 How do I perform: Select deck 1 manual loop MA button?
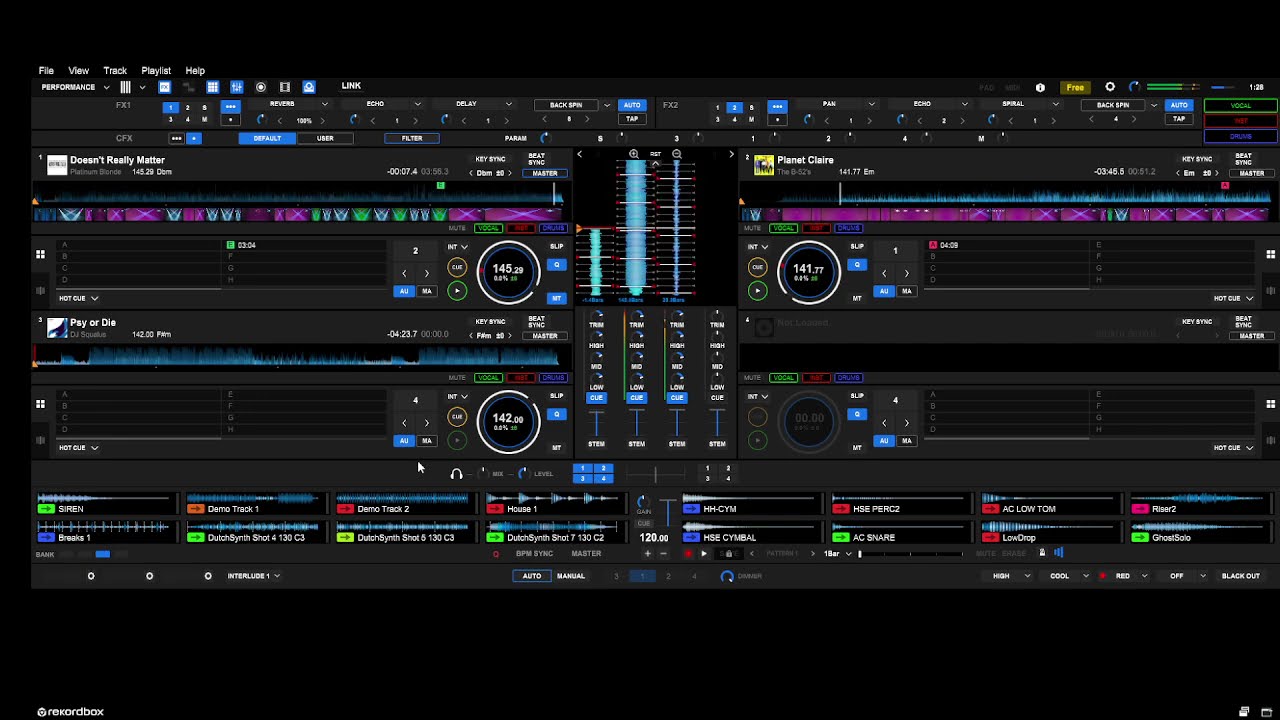point(427,291)
